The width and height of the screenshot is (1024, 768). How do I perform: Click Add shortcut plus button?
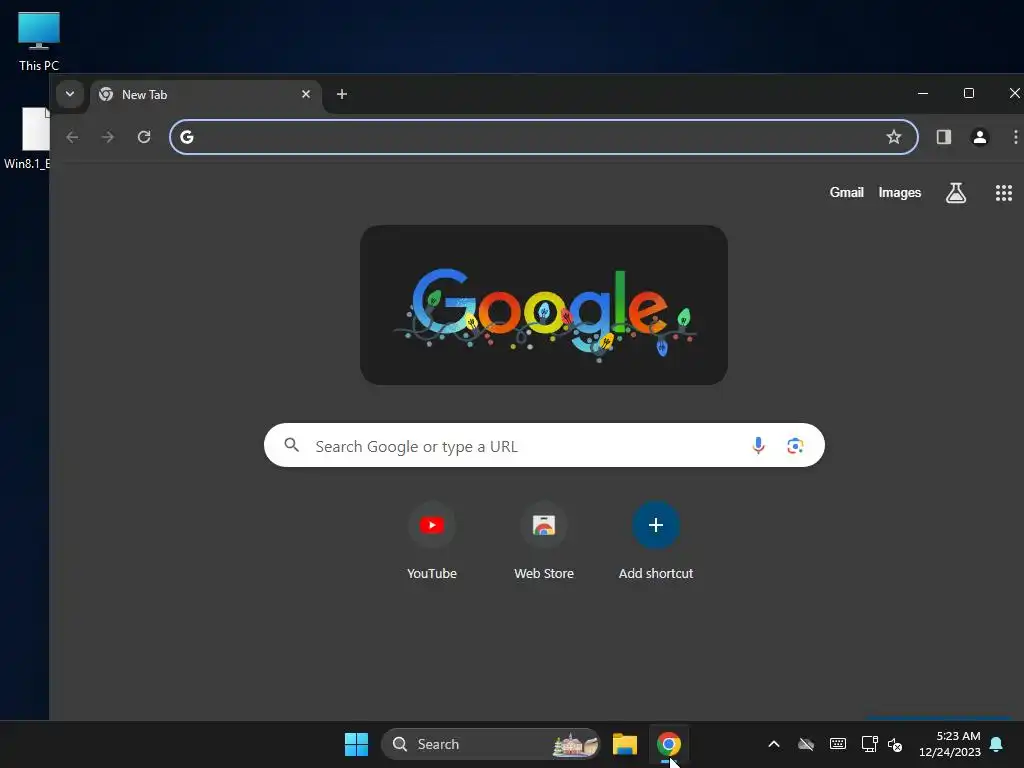656,525
